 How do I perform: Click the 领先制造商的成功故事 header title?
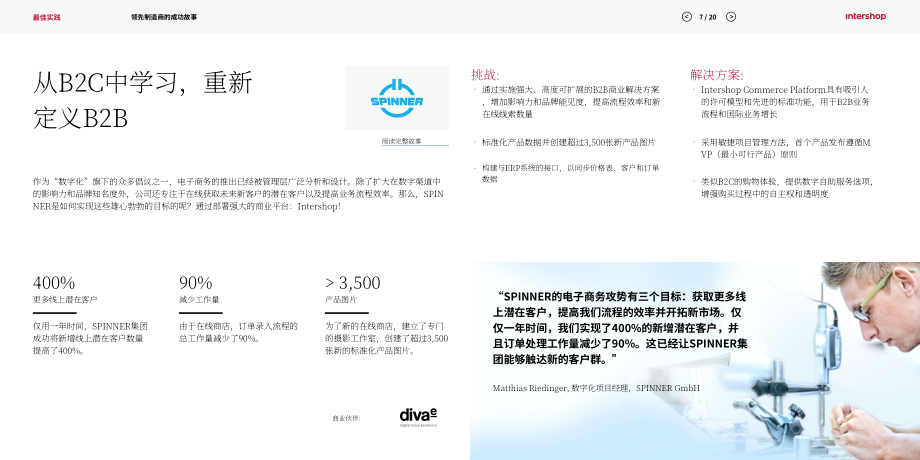164,17
